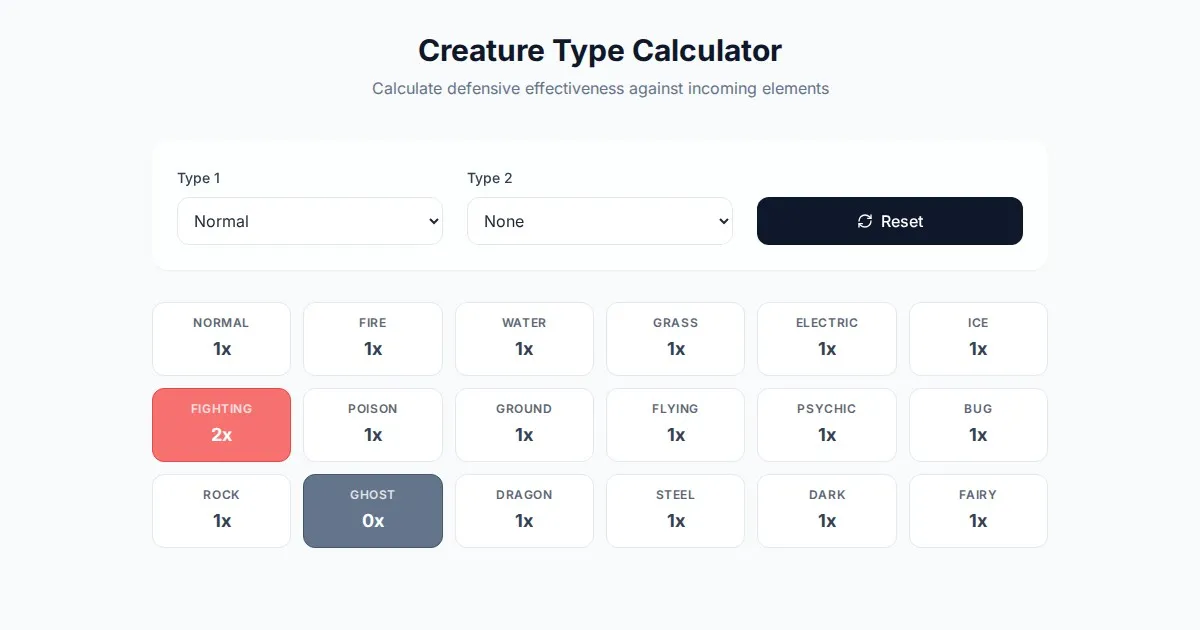Screen dimensions: 1200x630
Task: Select the Flying type card
Action: coord(676,425)
